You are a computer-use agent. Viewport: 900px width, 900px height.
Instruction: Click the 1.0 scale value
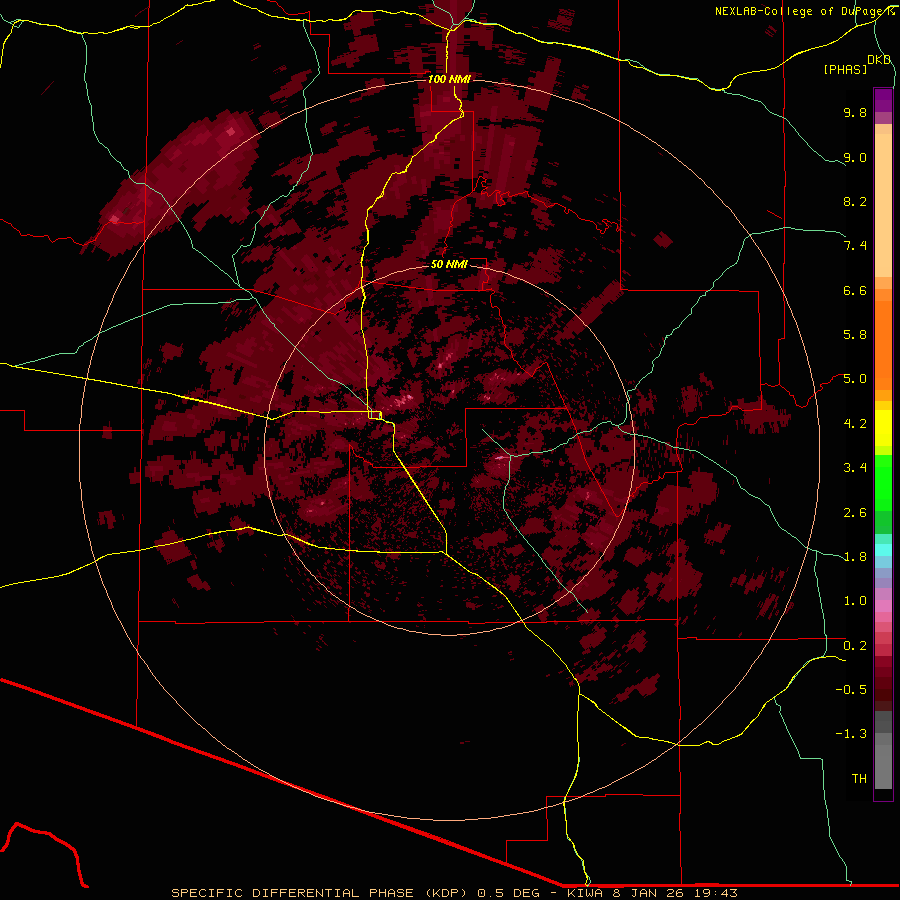coord(855,601)
